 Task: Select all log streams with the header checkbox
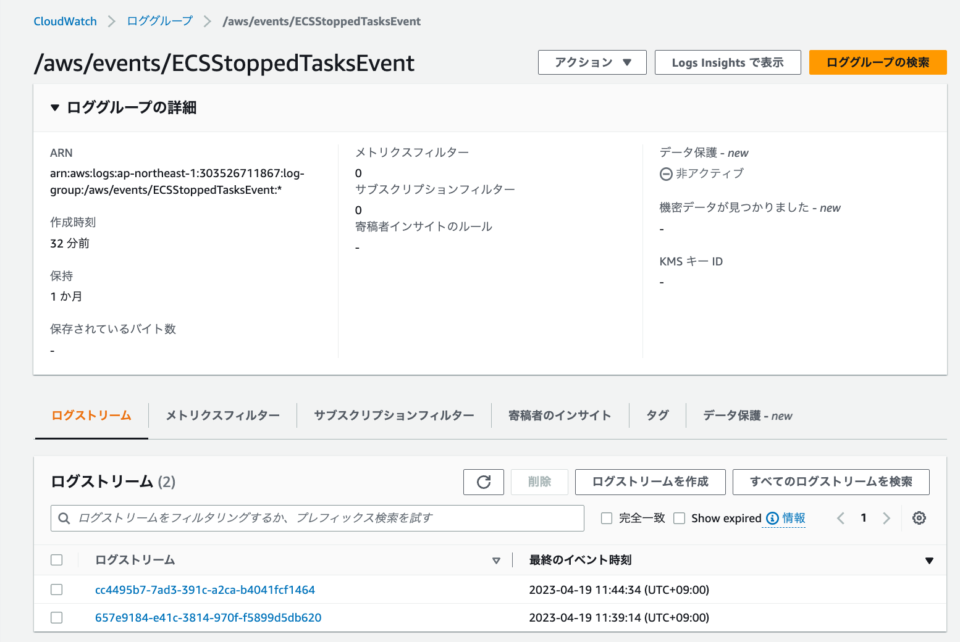coord(57,560)
